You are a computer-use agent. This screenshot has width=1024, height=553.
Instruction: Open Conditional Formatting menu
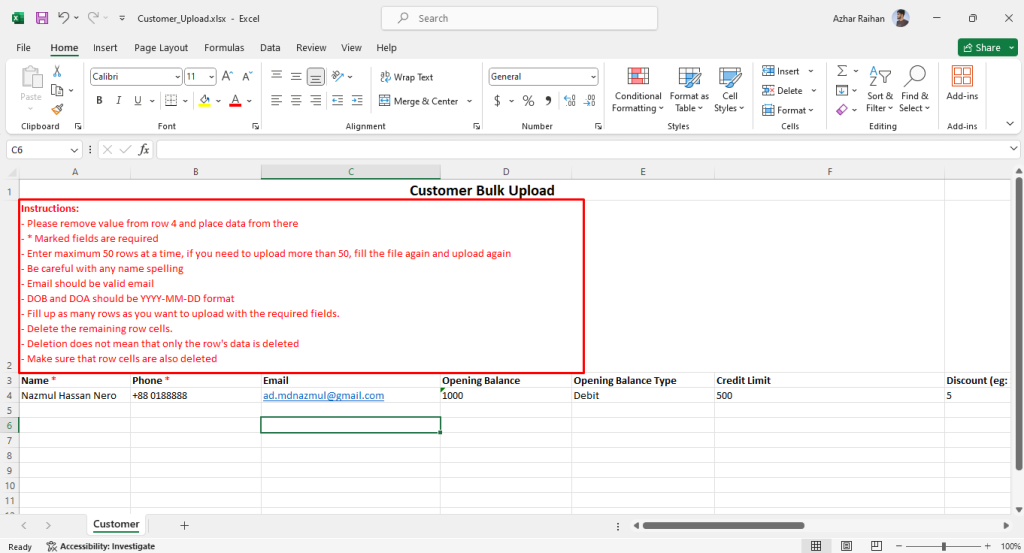pos(637,90)
